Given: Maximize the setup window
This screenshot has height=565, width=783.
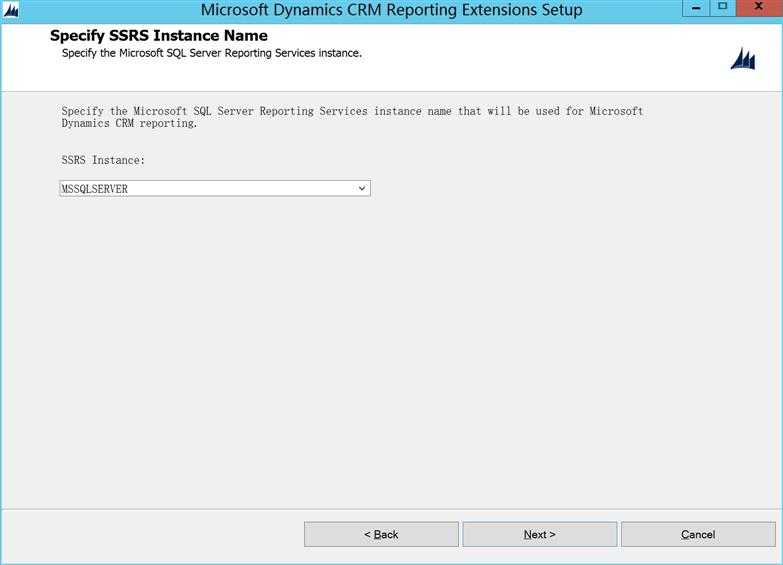Looking at the screenshot, I should coord(722,7).
